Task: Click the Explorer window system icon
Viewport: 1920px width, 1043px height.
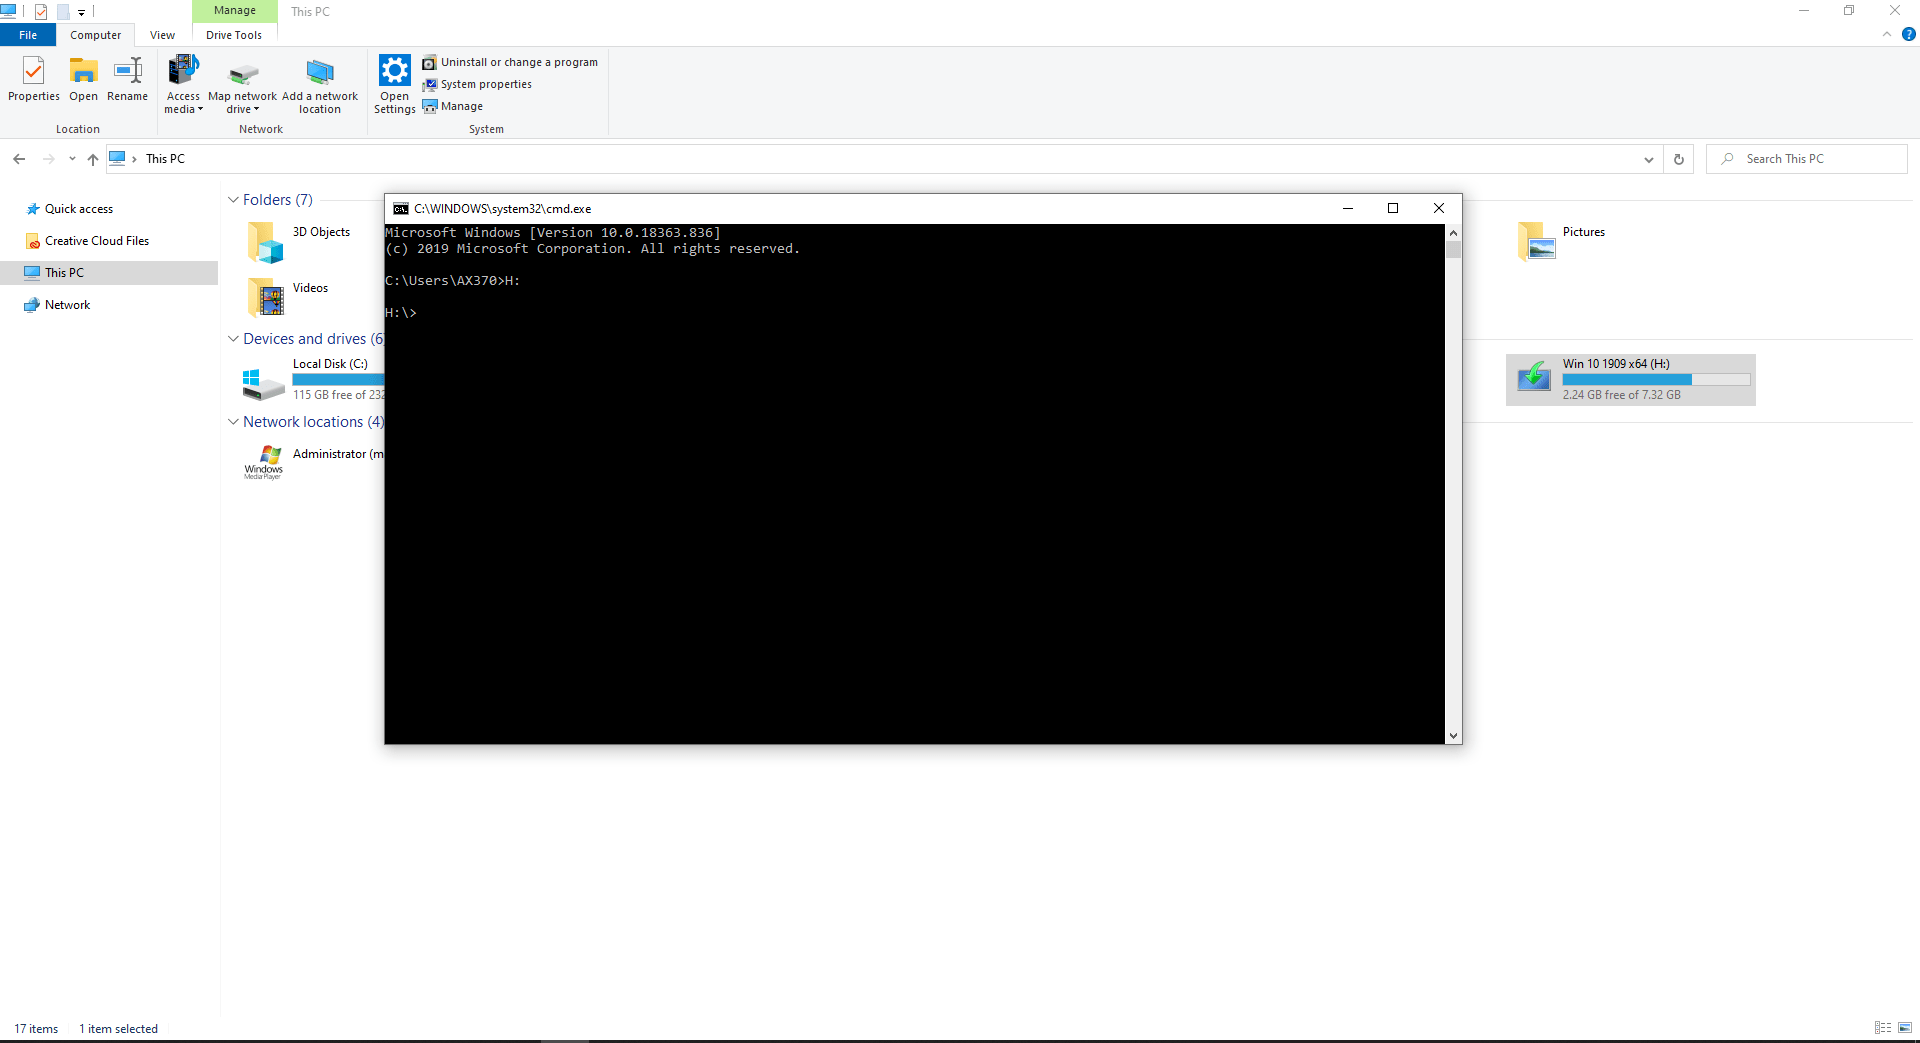Action: (x=9, y=11)
